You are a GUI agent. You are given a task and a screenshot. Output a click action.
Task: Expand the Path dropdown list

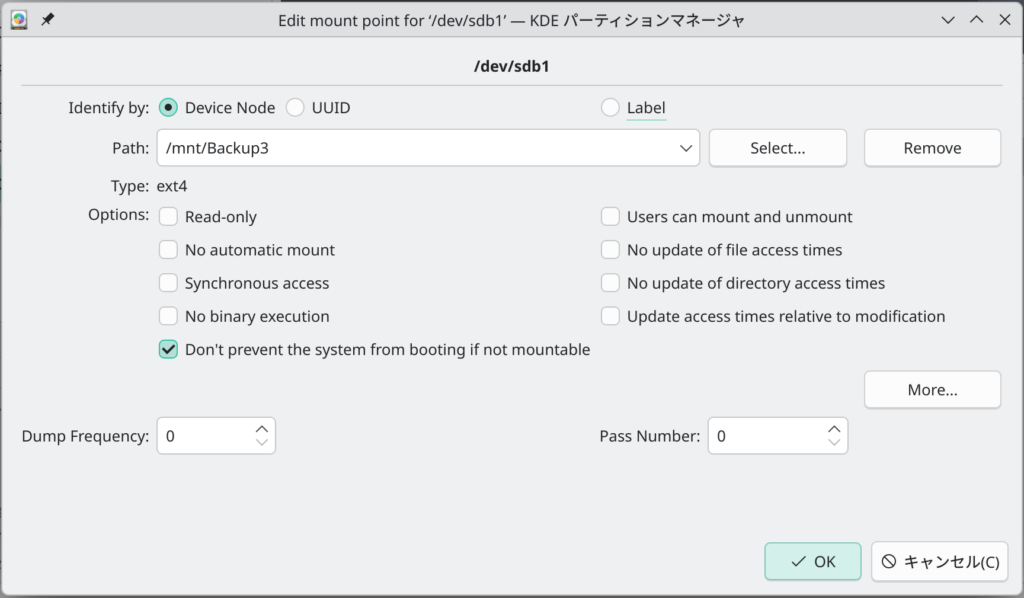(x=686, y=148)
